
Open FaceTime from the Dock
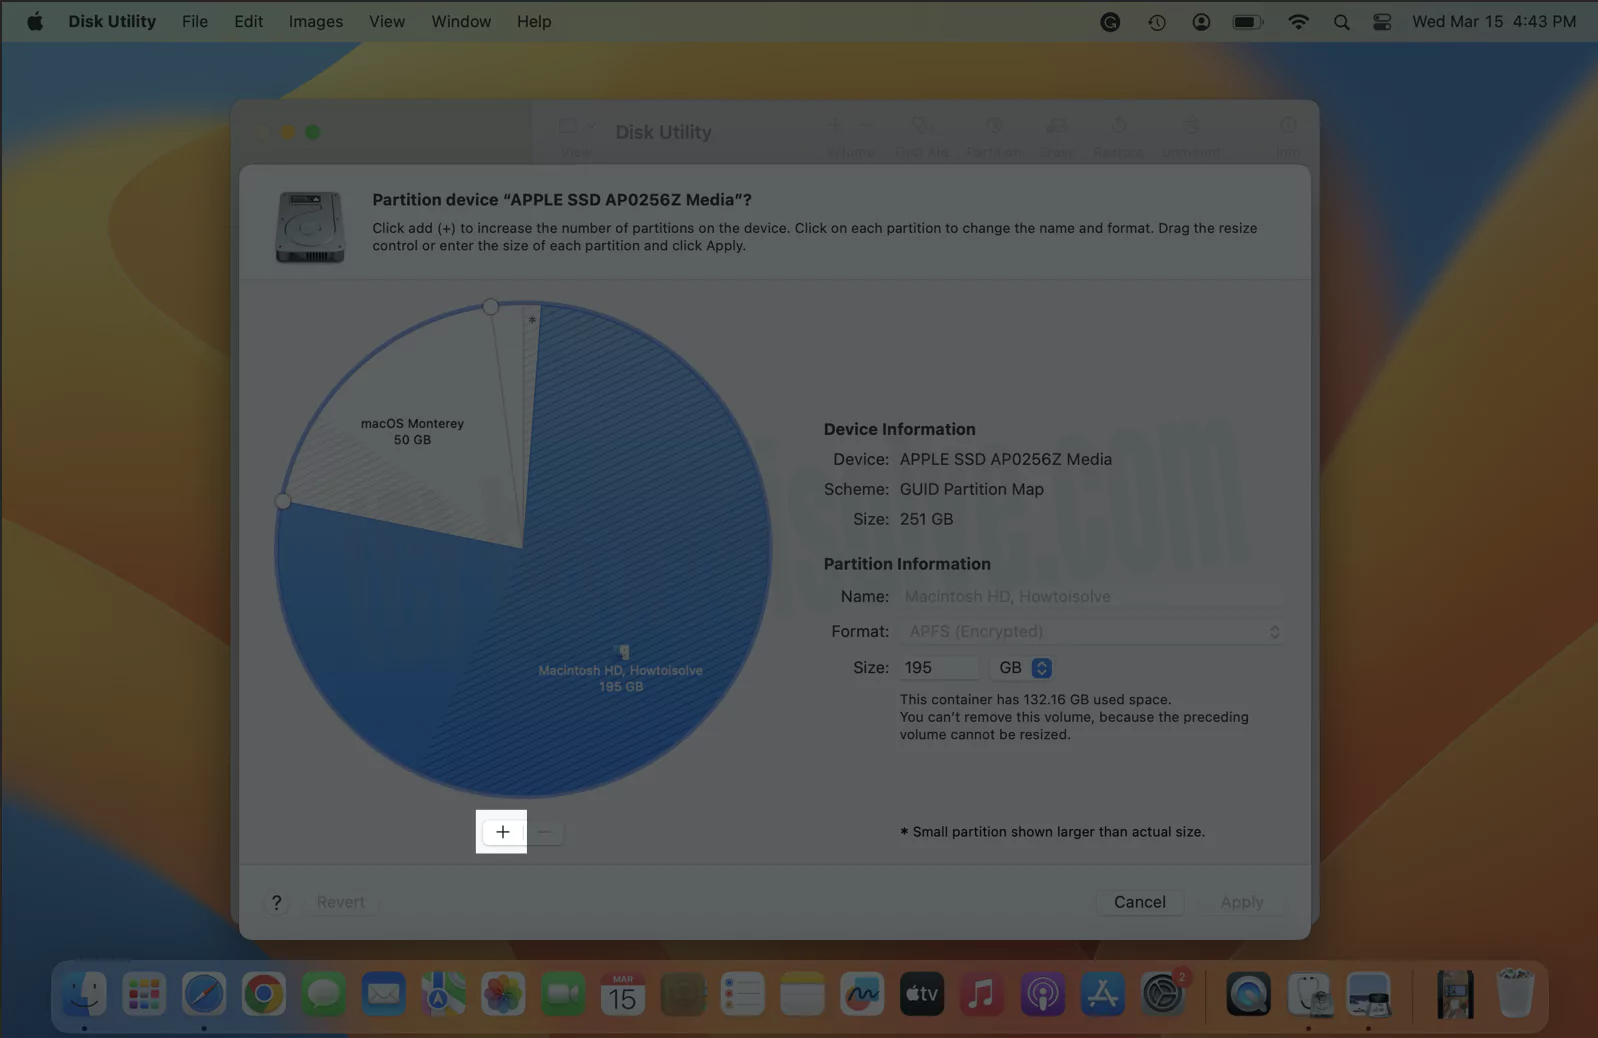pos(563,995)
